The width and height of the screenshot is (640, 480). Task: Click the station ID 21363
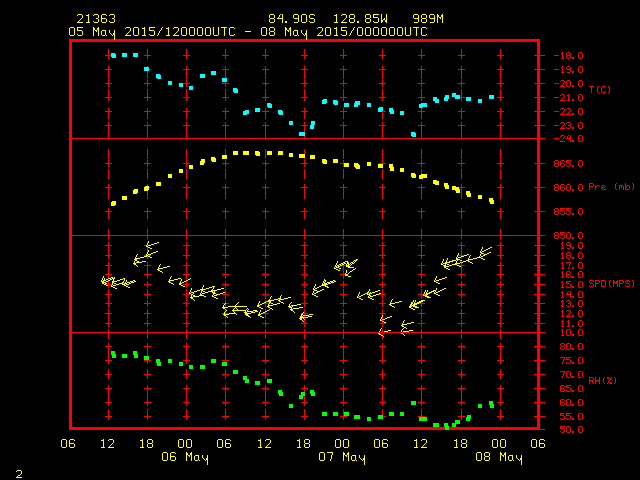coord(96,19)
